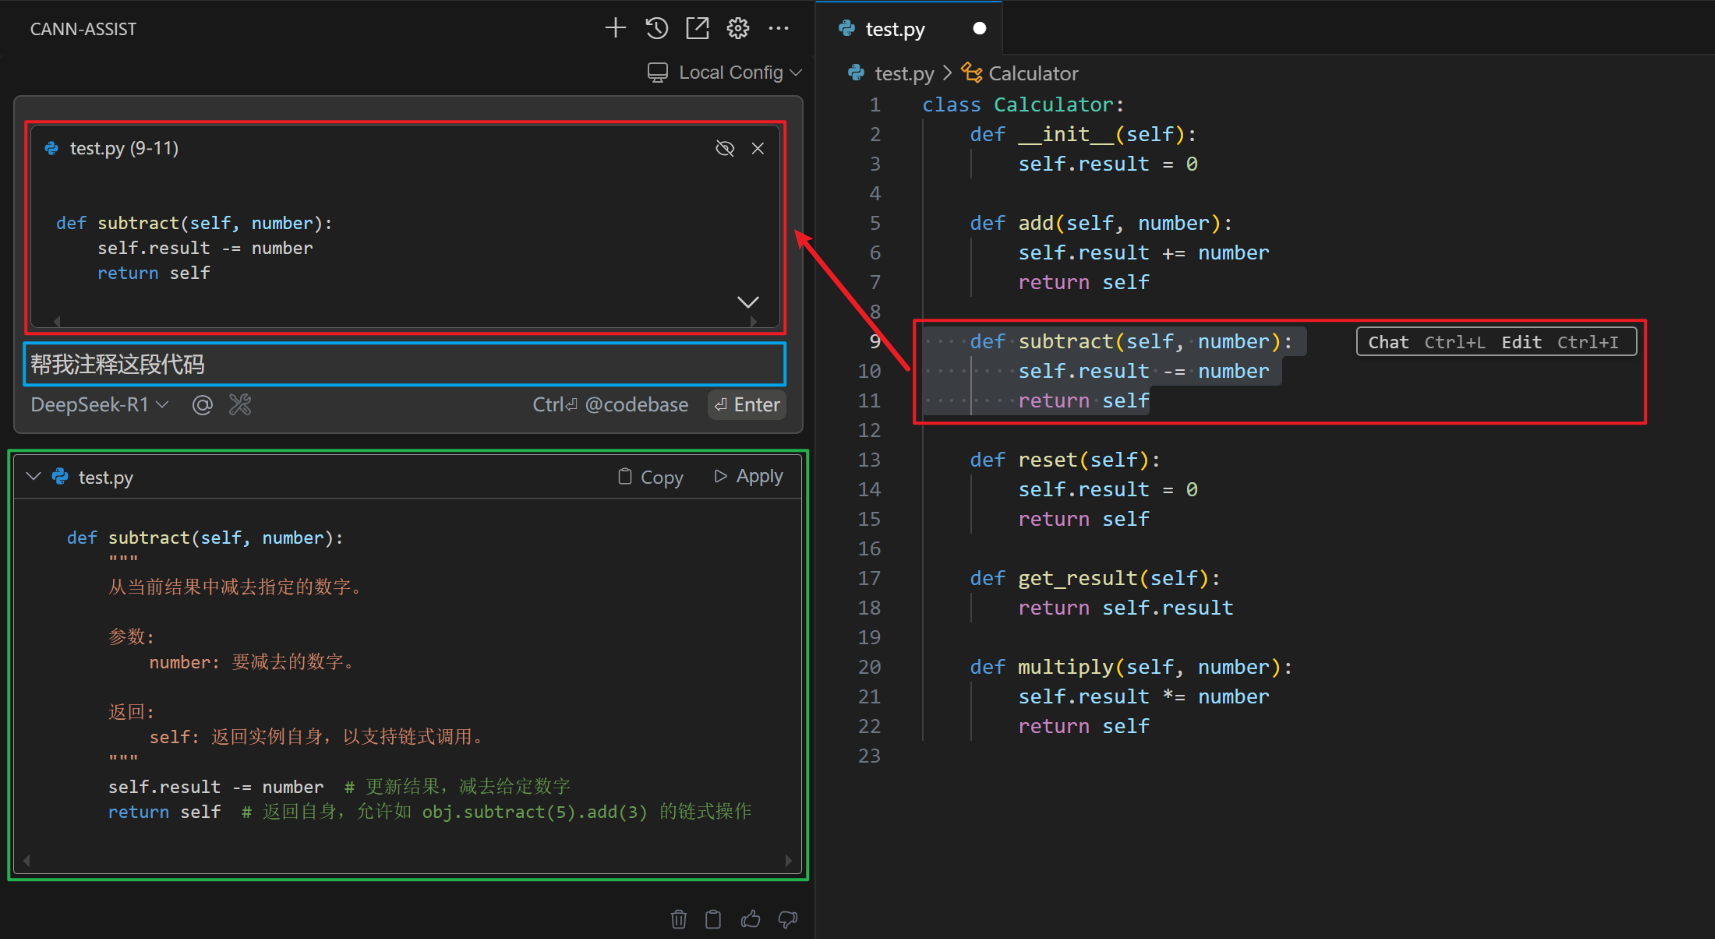
Task: Click the Calculator breadcrumb item
Action: [1032, 74]
